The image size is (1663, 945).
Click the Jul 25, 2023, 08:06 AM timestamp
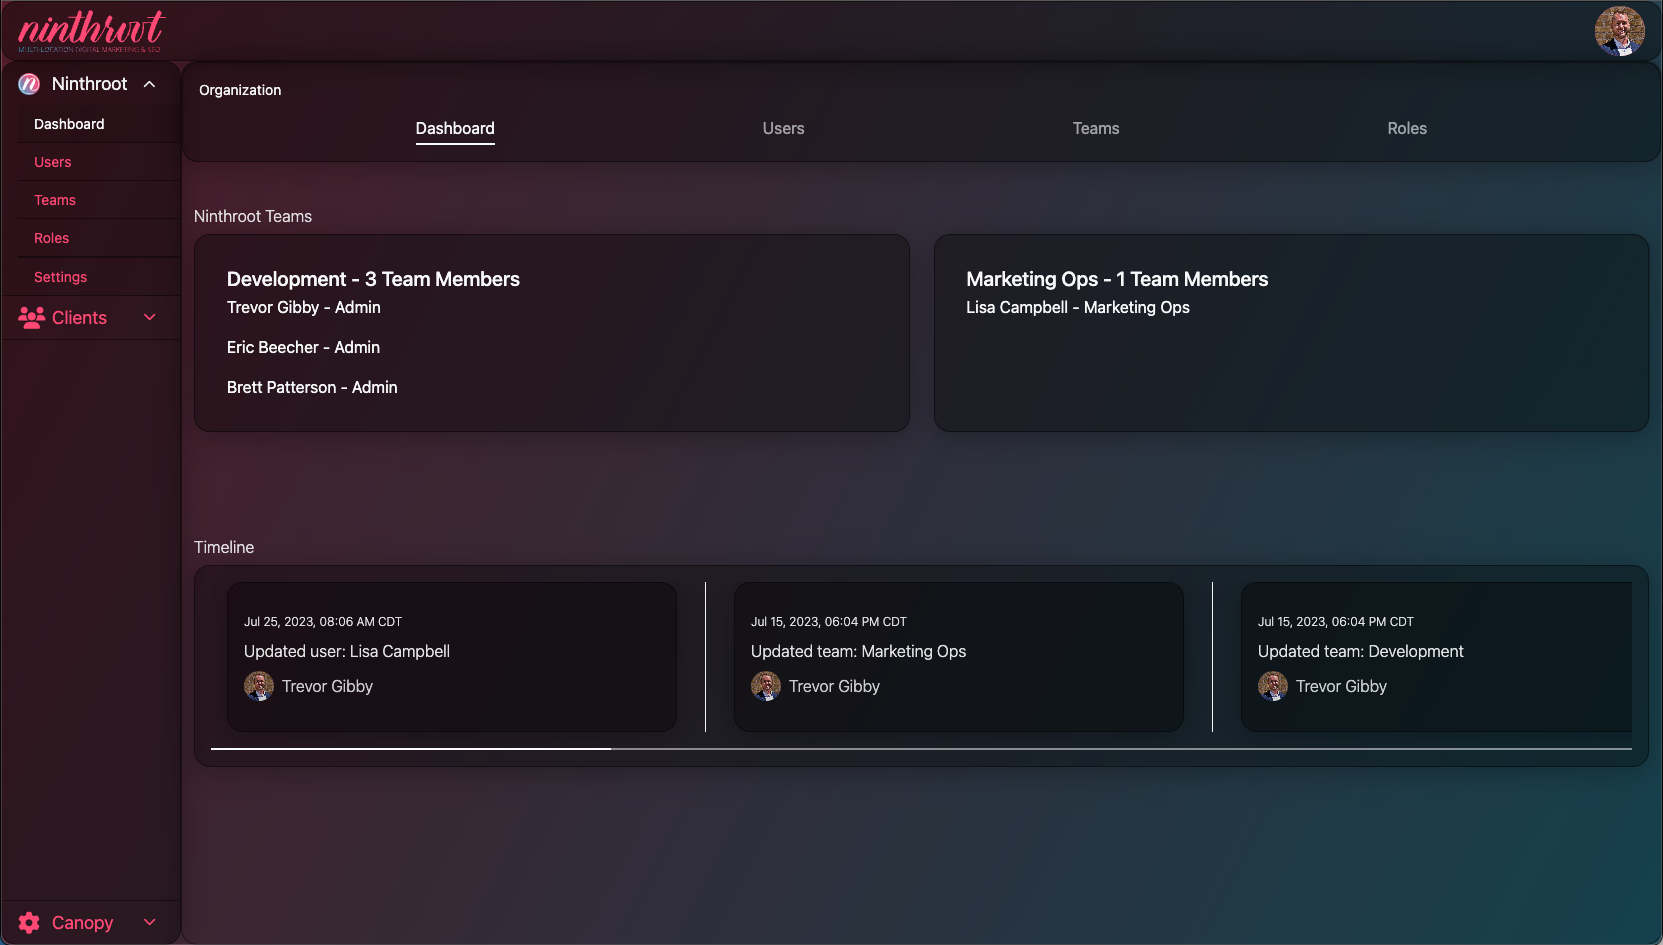(x=323, y=622)
